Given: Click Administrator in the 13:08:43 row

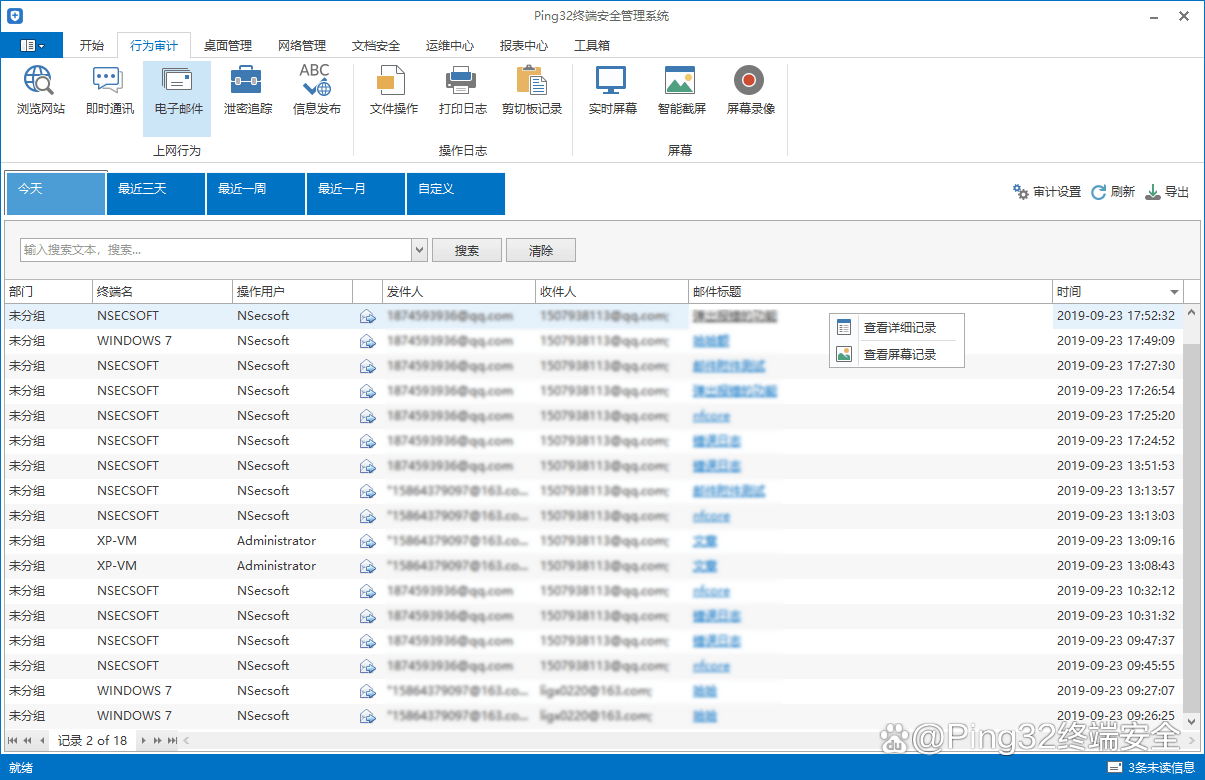Looking at the screenshot, I should coord(276,566).
